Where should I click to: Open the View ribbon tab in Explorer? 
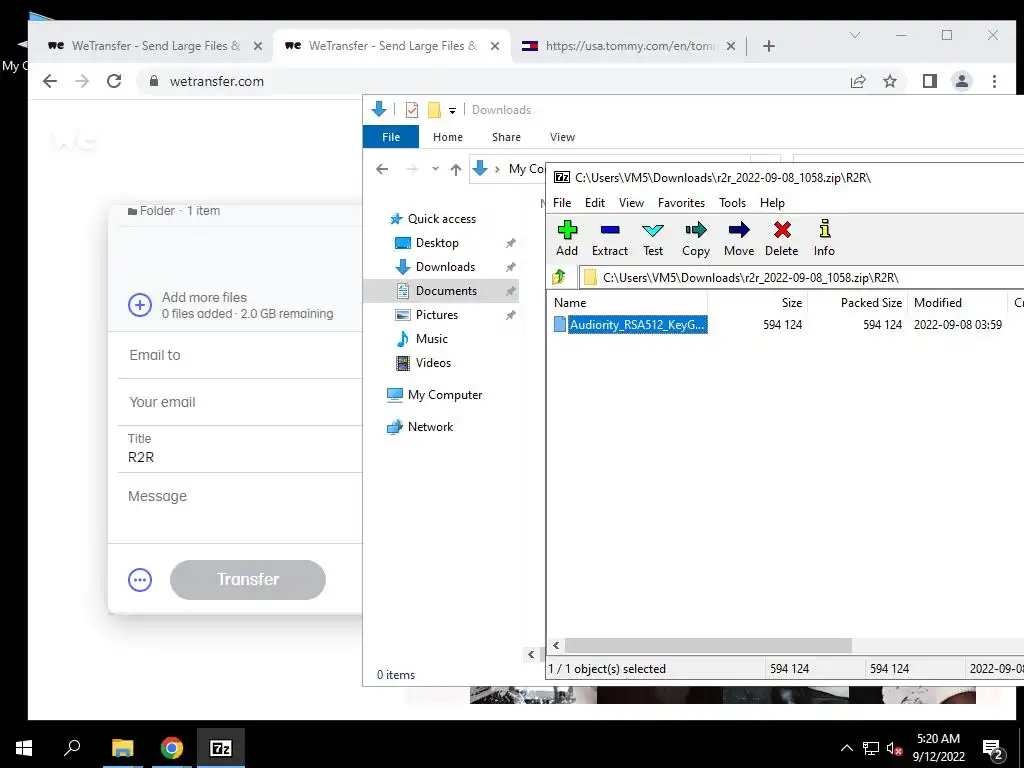[562, 137]
